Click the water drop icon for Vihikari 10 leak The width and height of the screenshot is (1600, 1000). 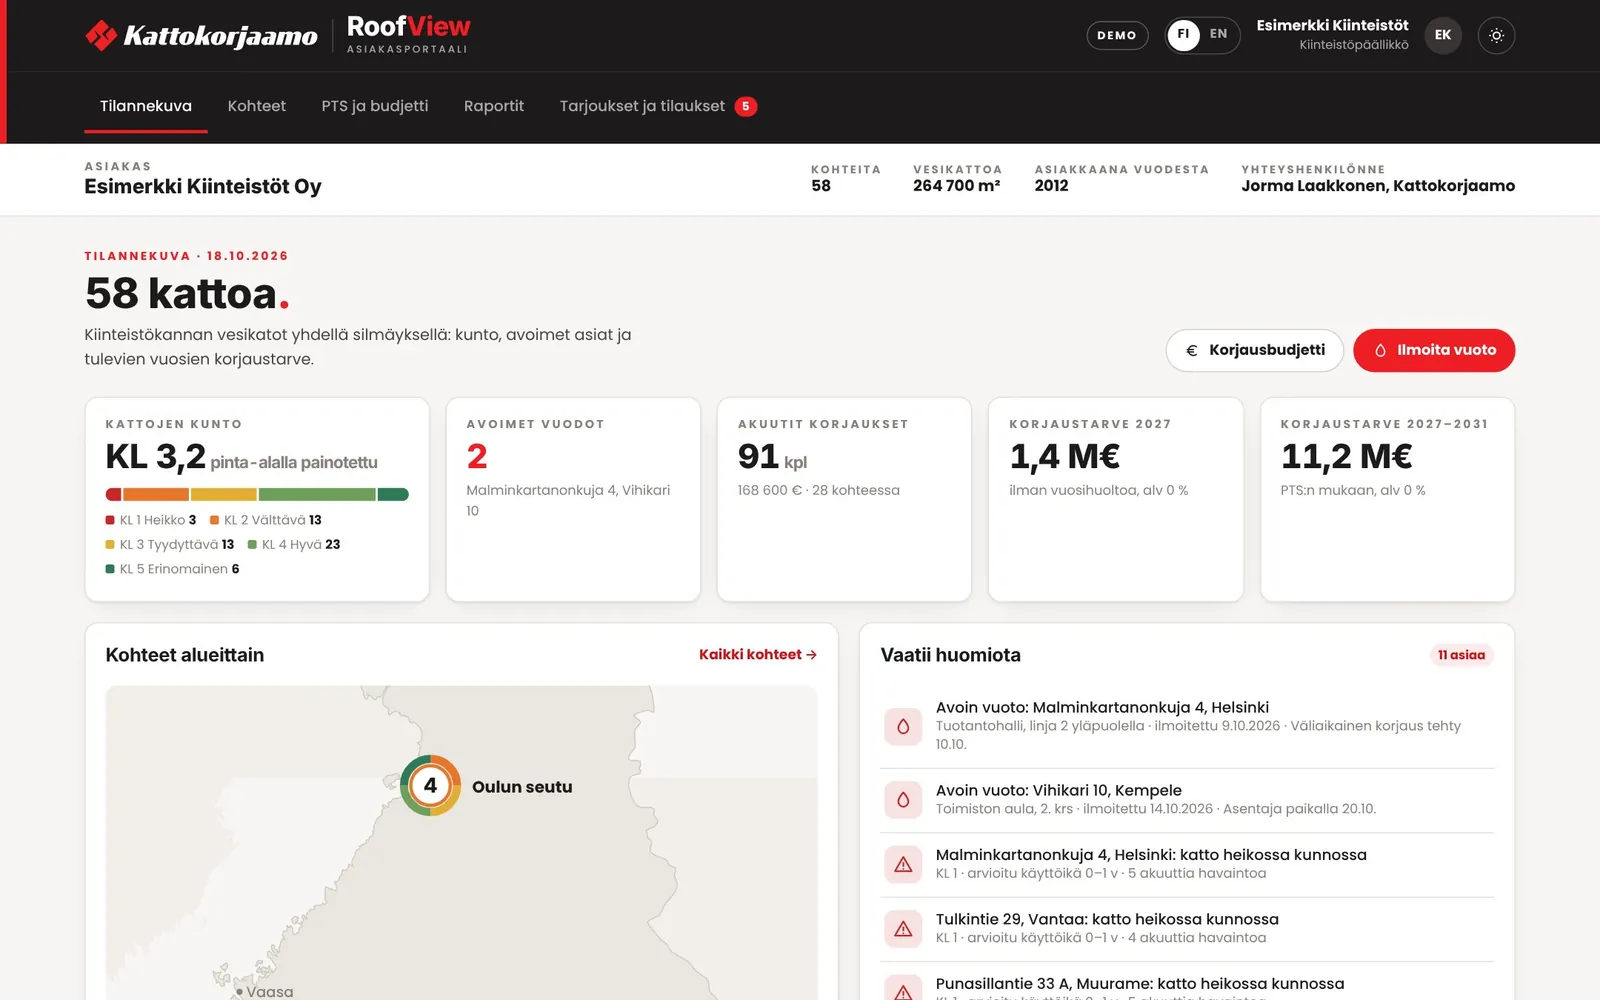click(x=903, y=800)
